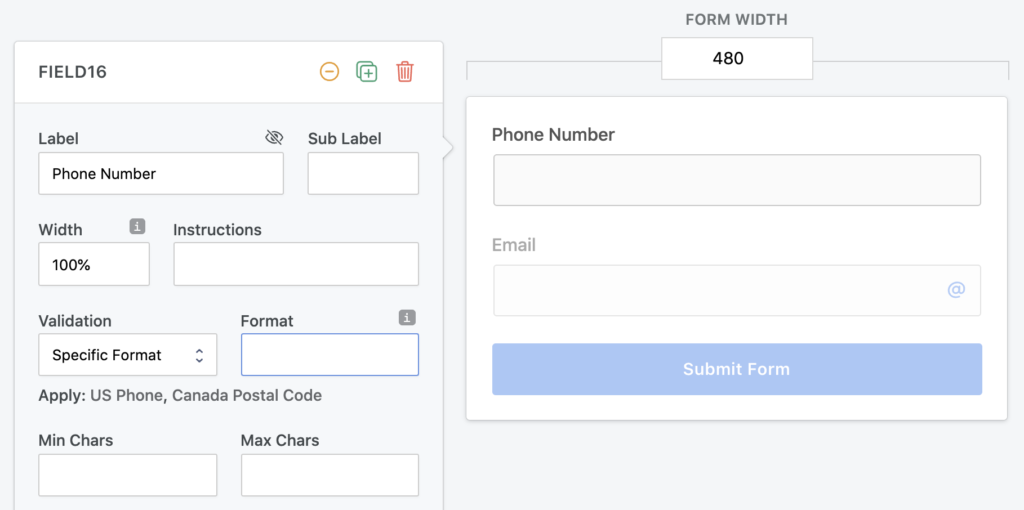Click the @ icon in Email field
Viewport: 1024px width, 510px height.
956,290
